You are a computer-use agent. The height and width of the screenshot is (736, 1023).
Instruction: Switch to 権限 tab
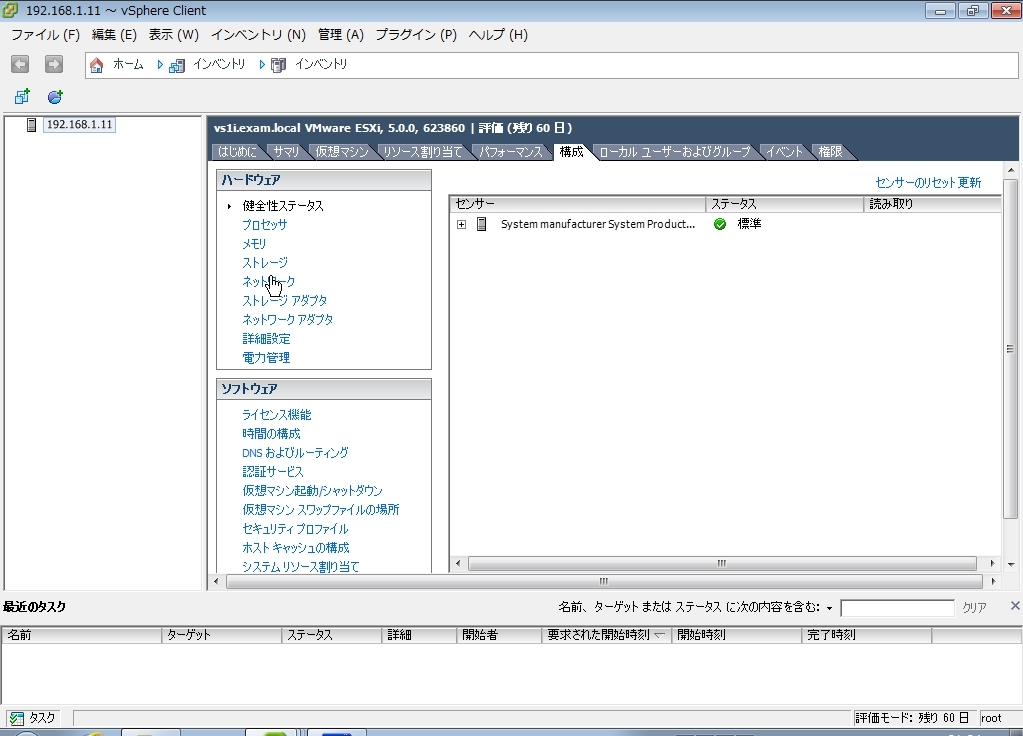[831, 151]
